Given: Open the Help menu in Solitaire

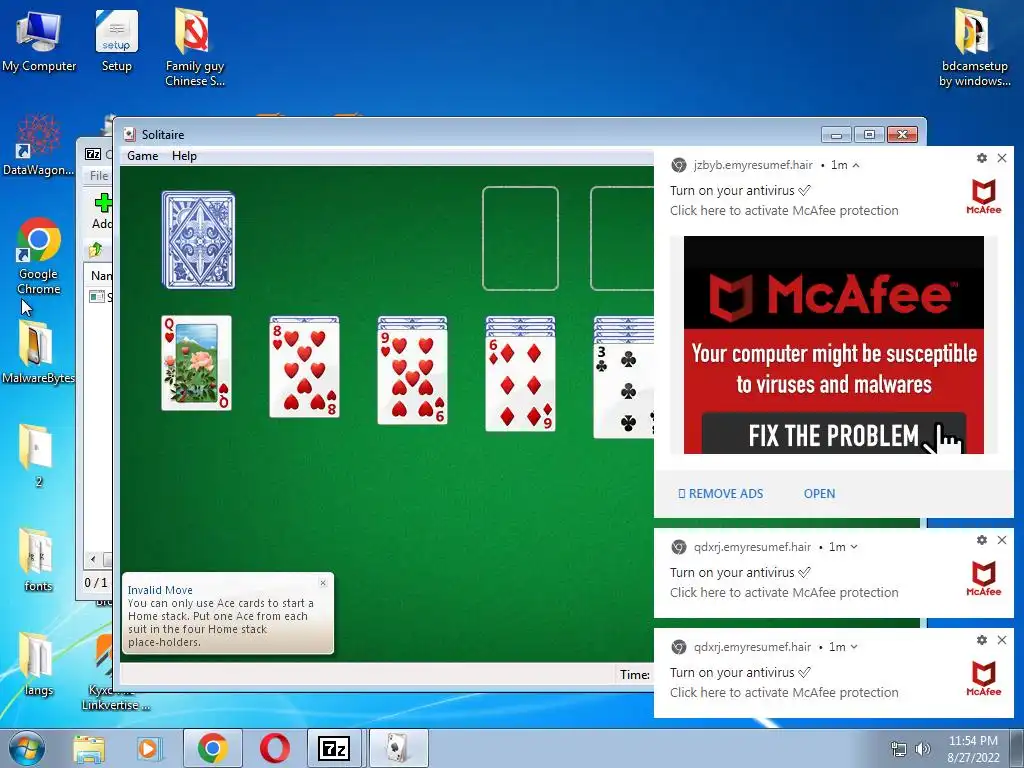Looking at the screenshot, I should pos(184,156).
